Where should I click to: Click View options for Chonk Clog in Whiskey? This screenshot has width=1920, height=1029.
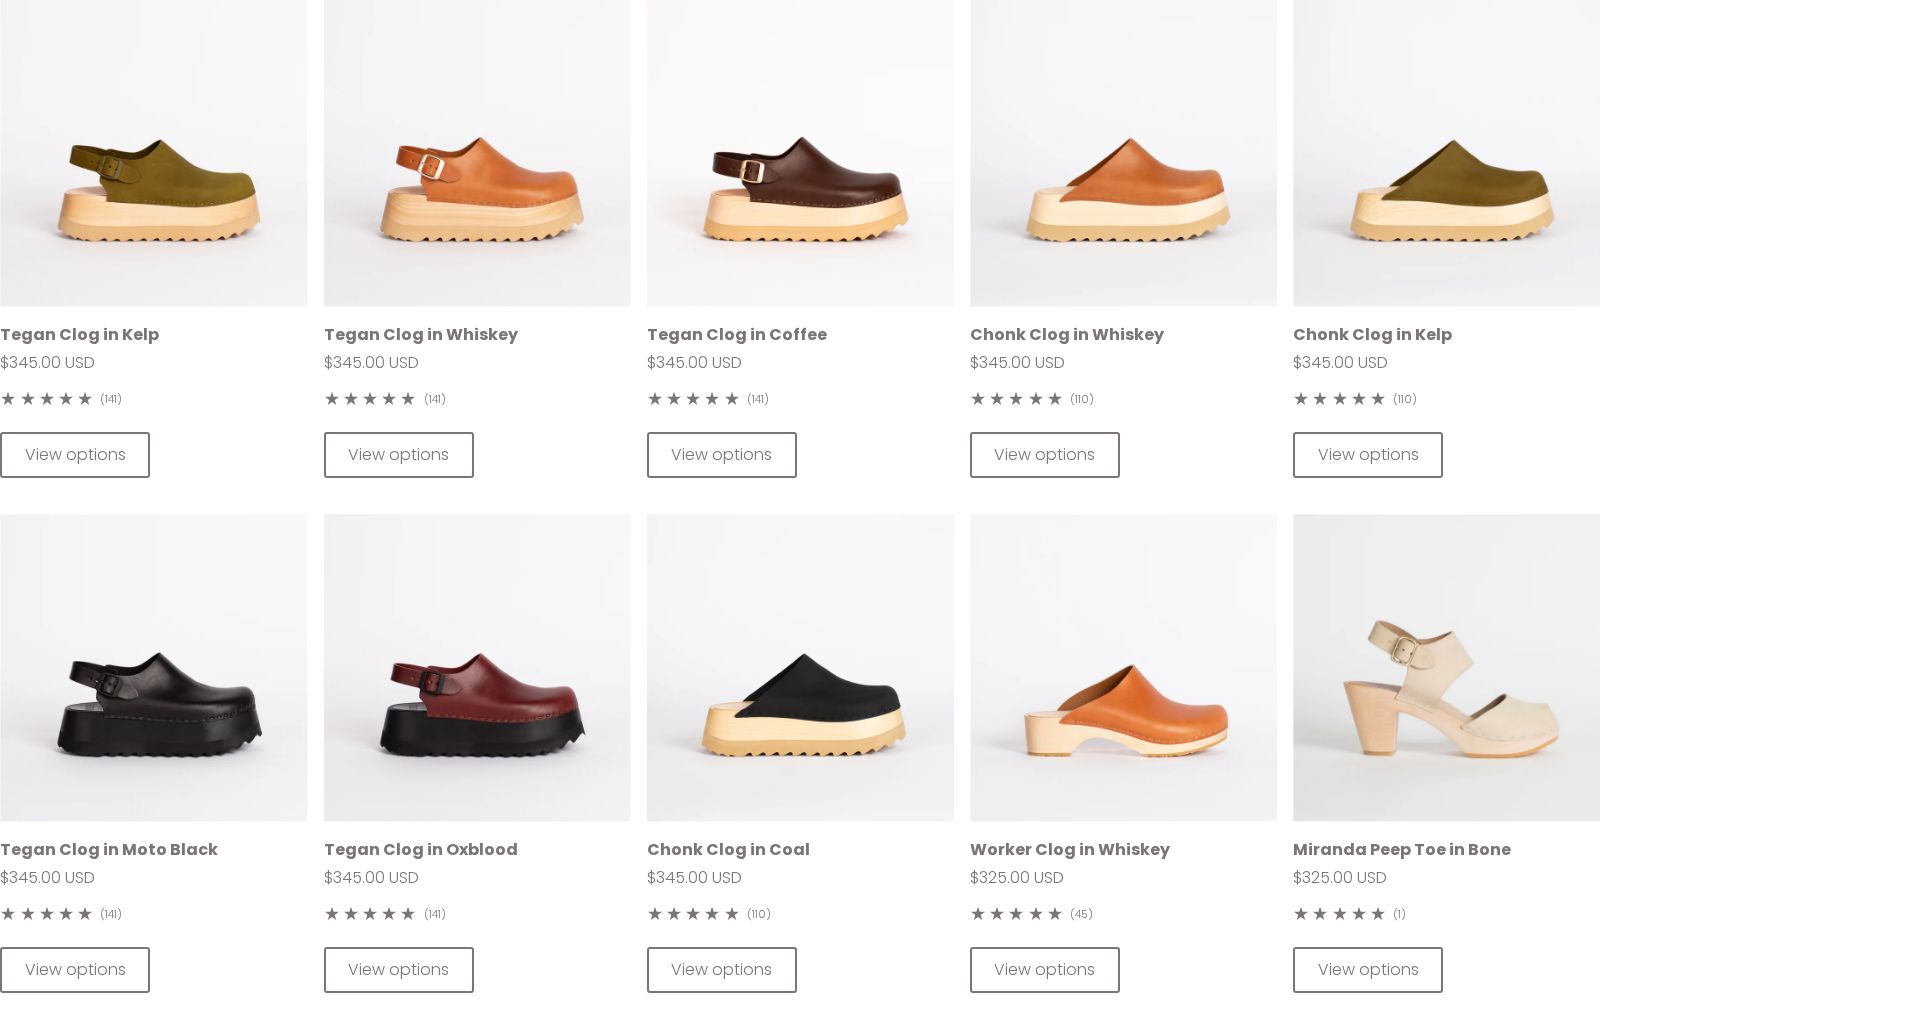pos(1044,454)
